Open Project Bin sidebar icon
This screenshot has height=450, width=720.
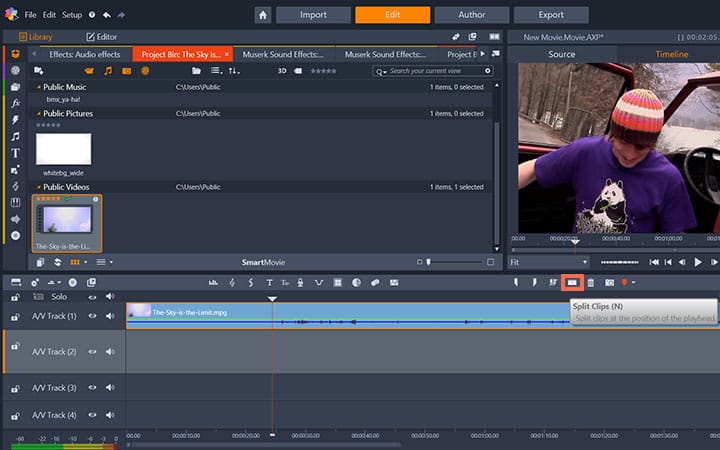[x=15, y=54]
